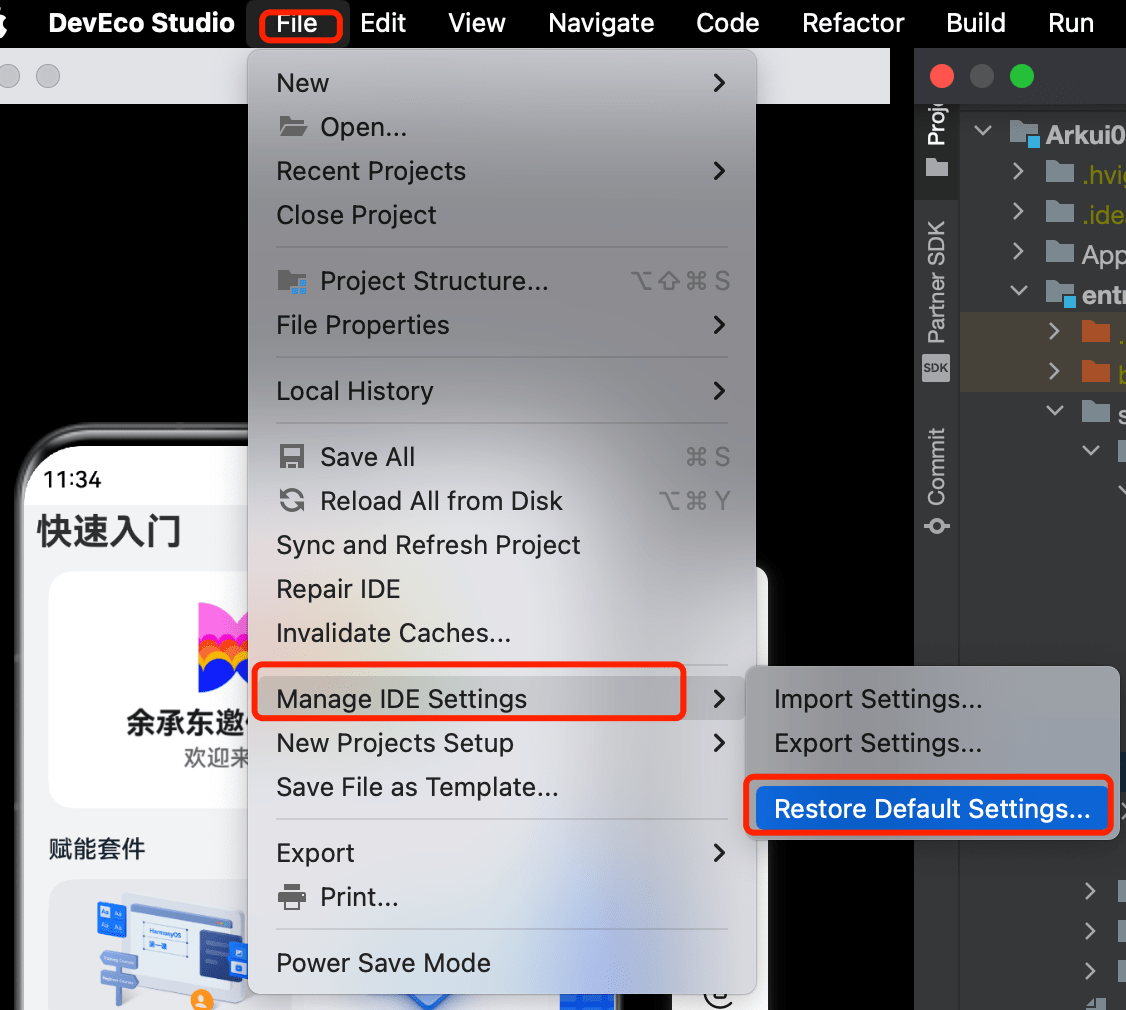
Task: Open the Navigate menu
Action: pos(601,23)
